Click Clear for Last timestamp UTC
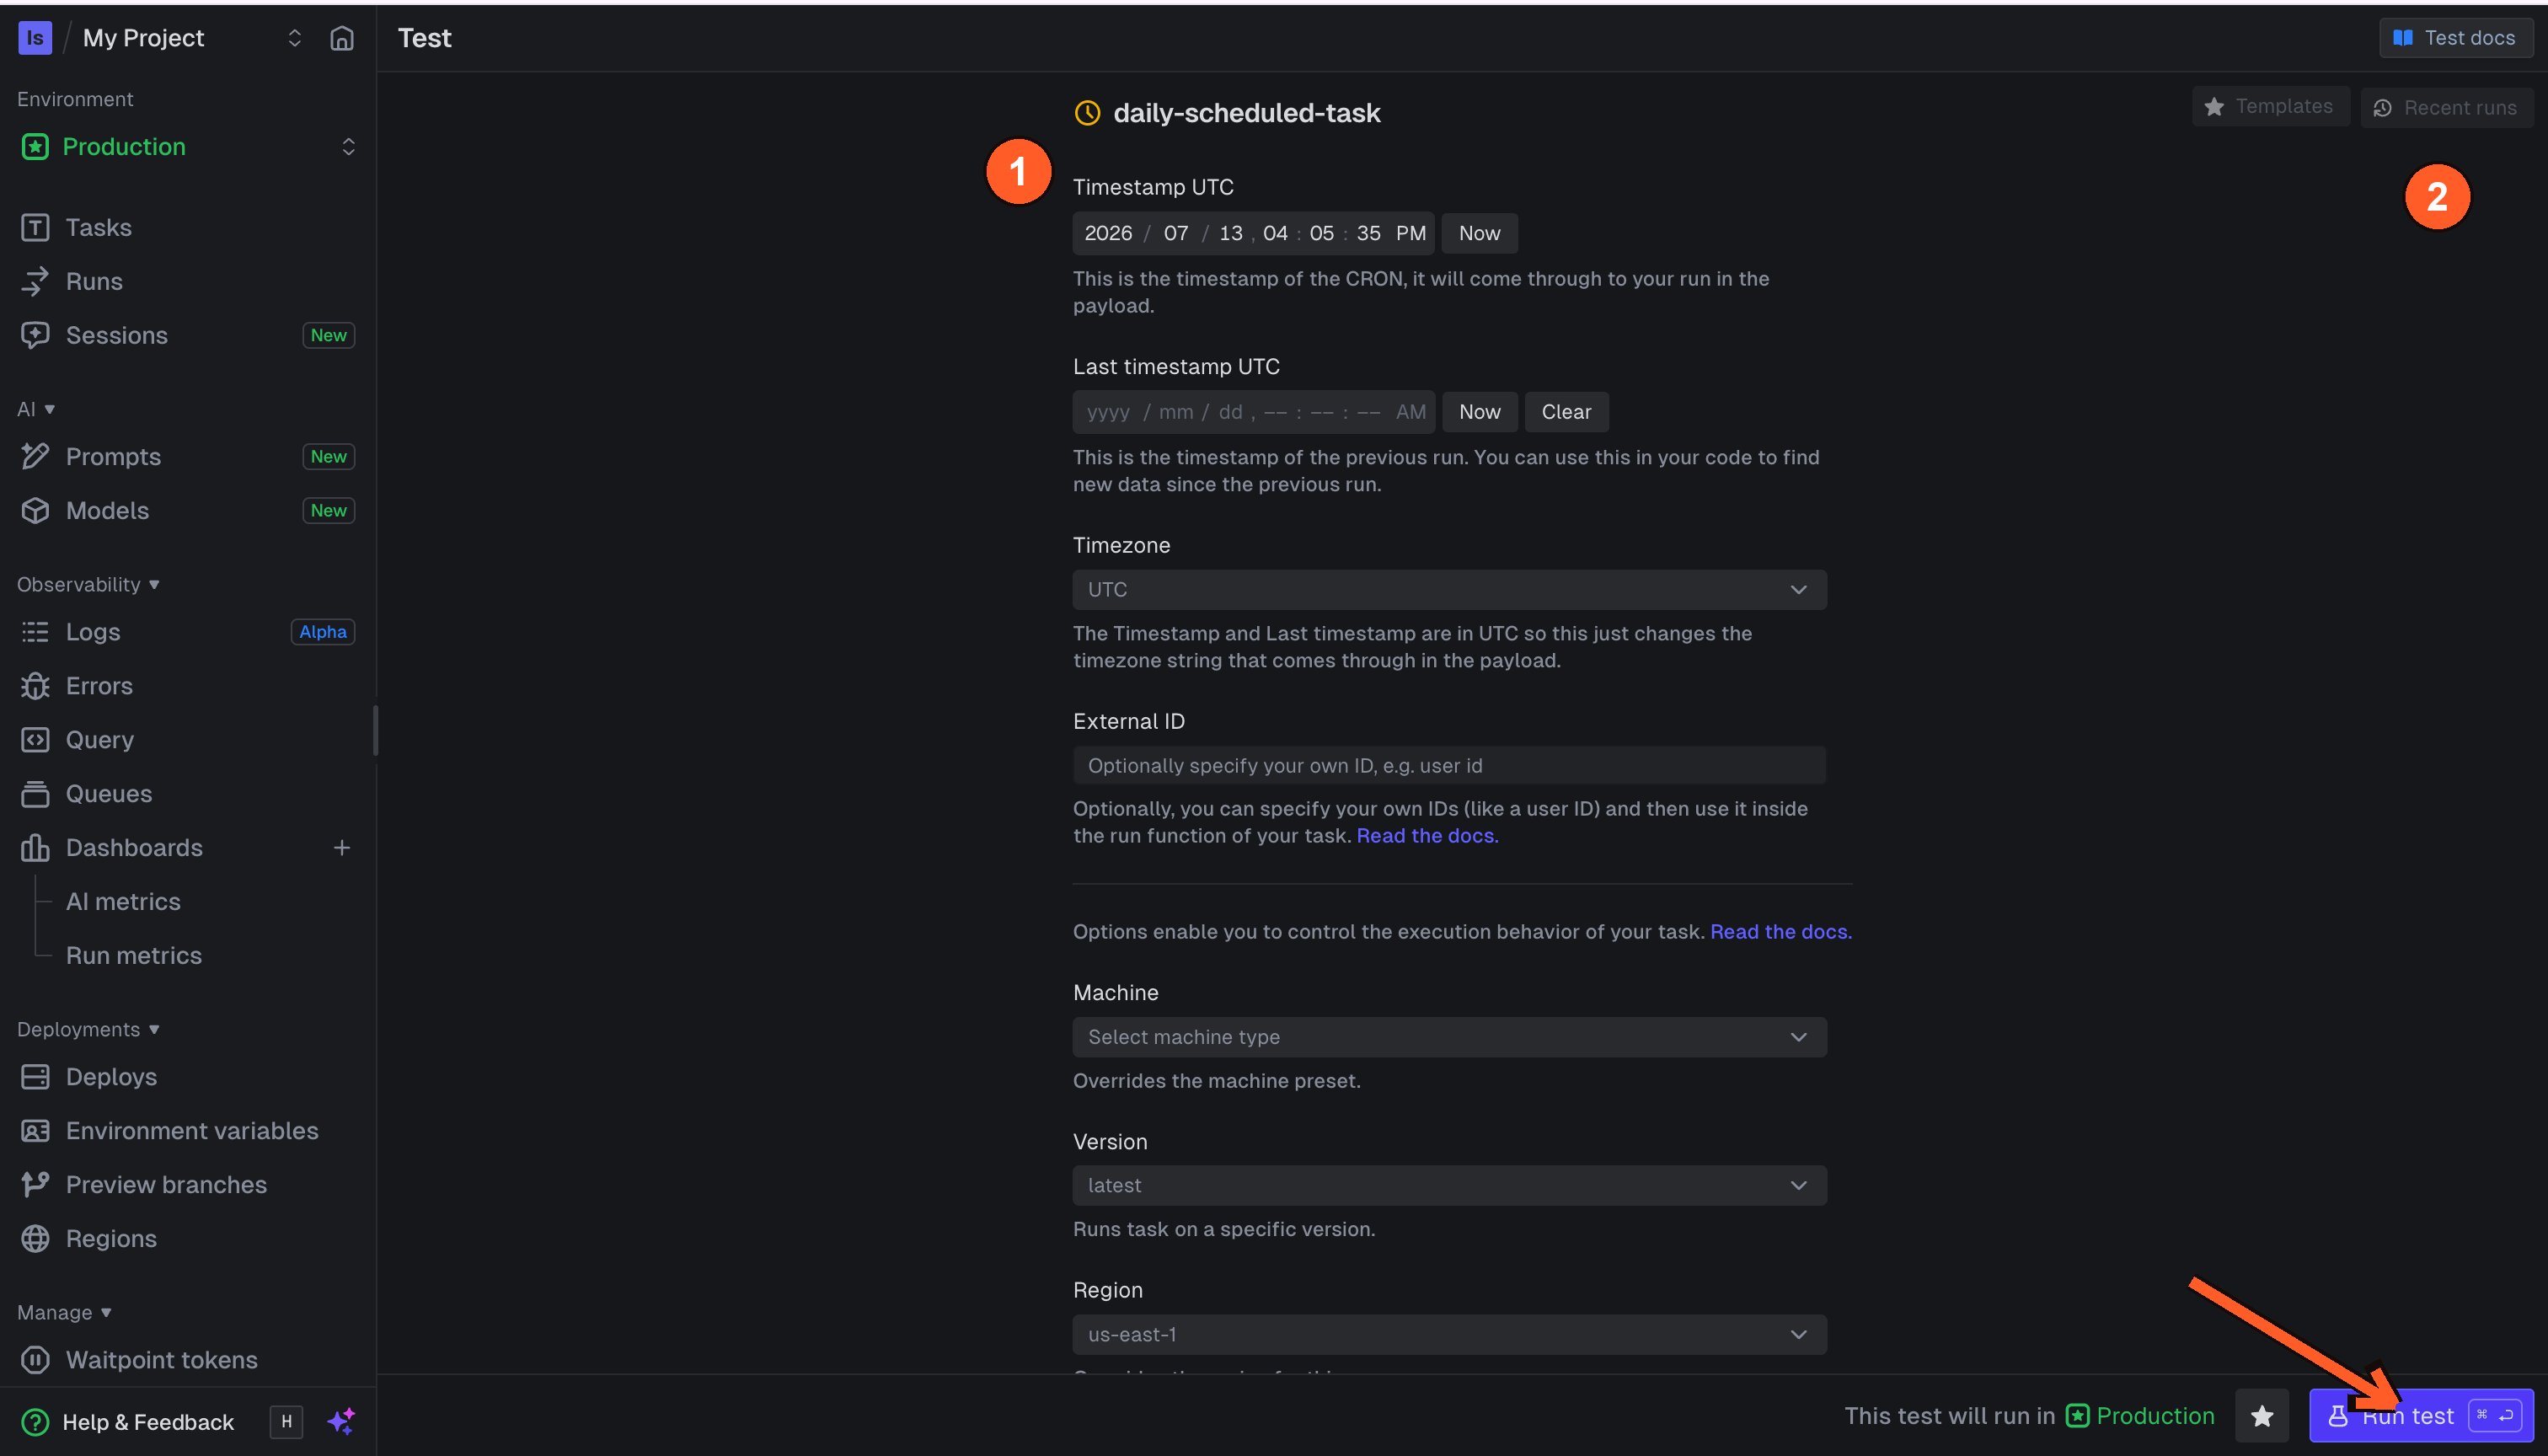This screenshot has width=2548, height=1456. 1566,412
